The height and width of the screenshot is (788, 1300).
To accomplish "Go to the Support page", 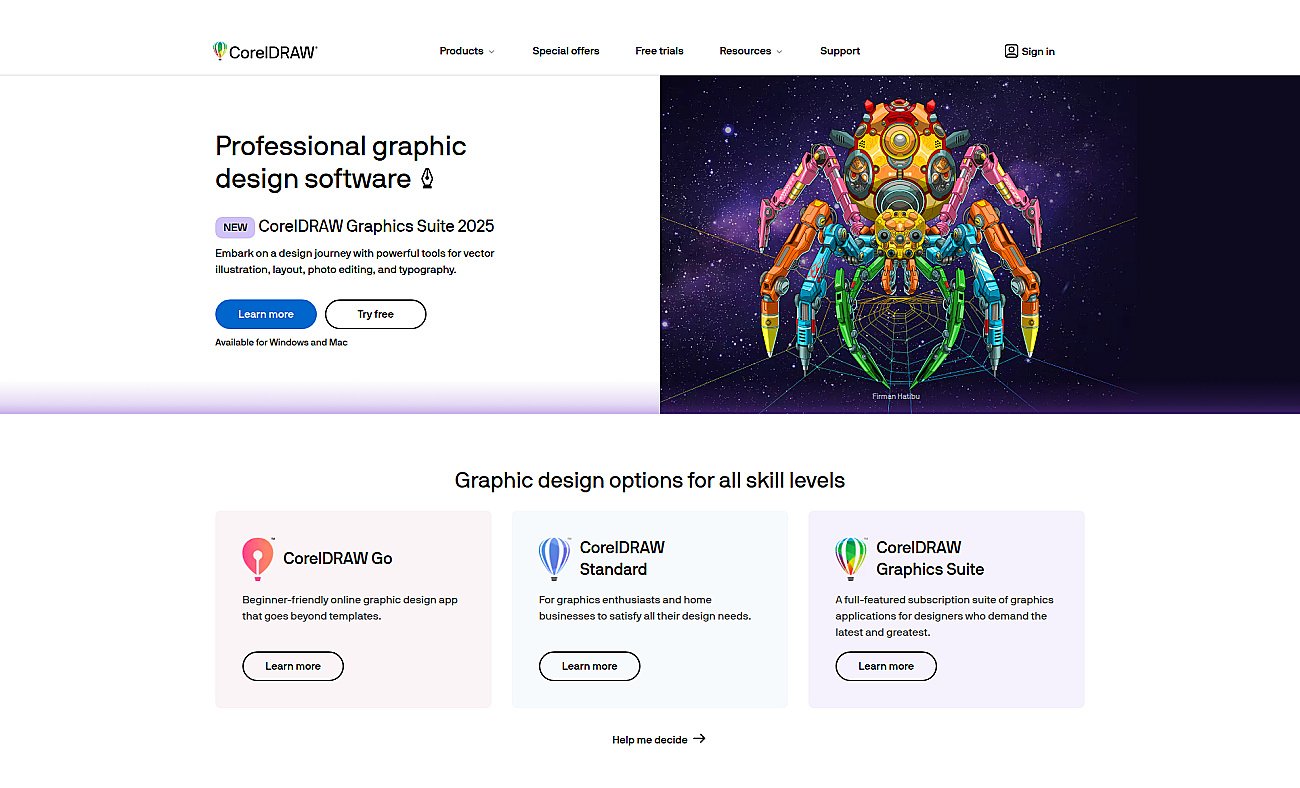I will (x=840, y=51).
